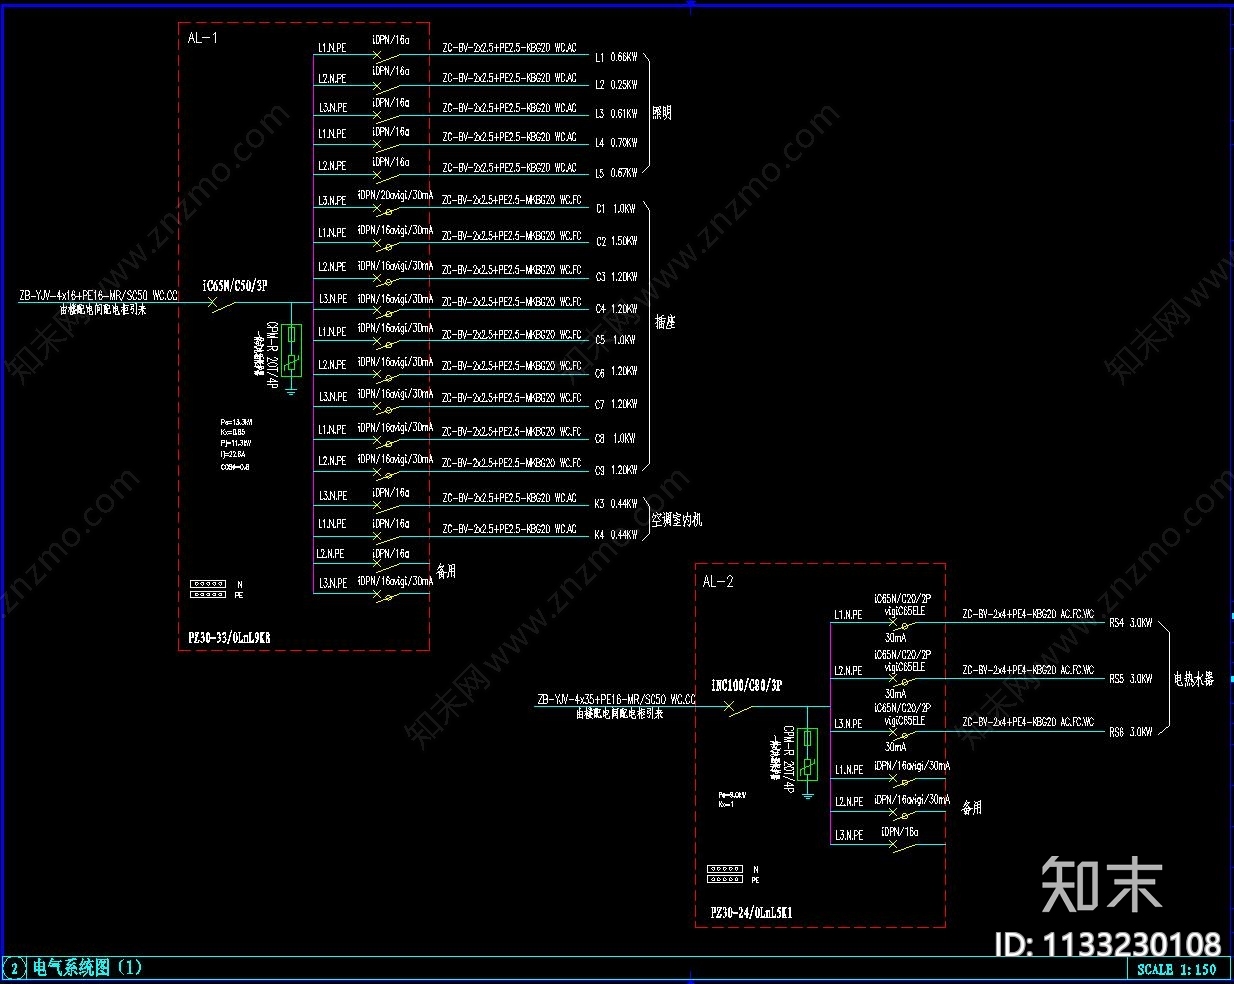Click 'L1.N.PE' phase label of RS4 circuit

tap(849, 615)
